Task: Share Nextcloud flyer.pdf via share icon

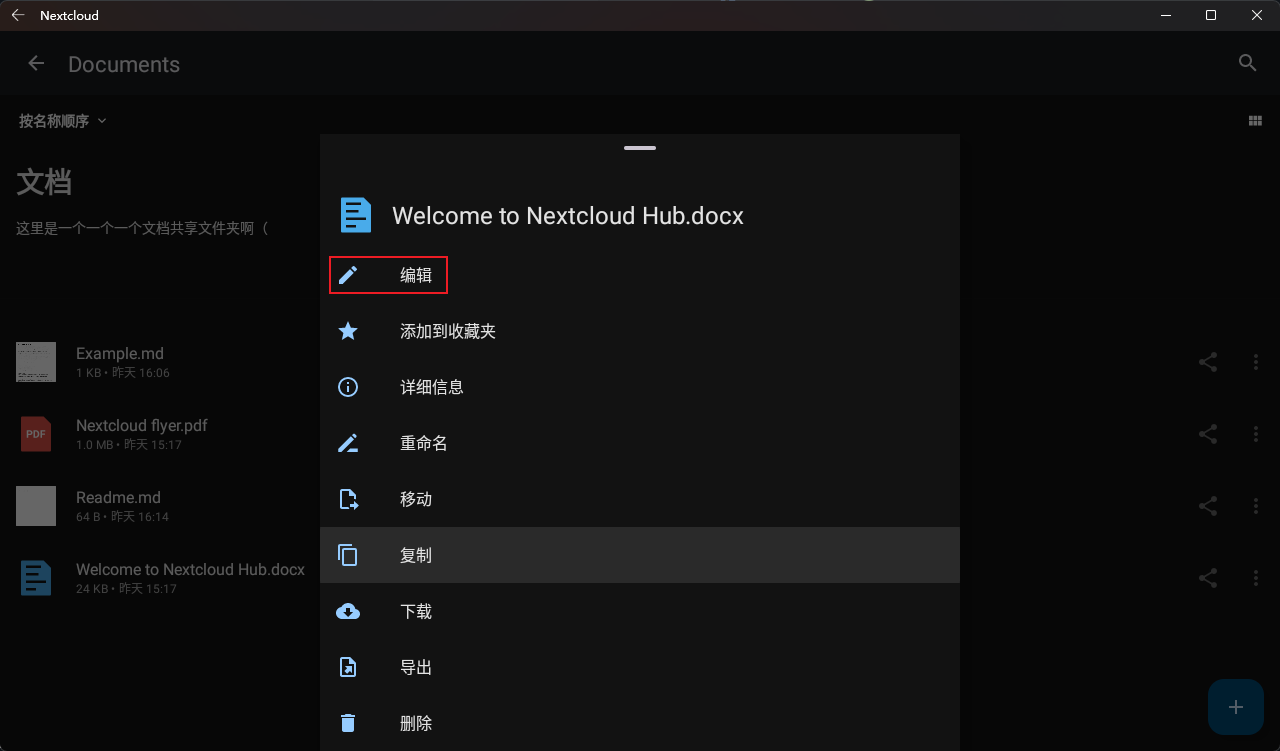Action: coord(1208,434)
